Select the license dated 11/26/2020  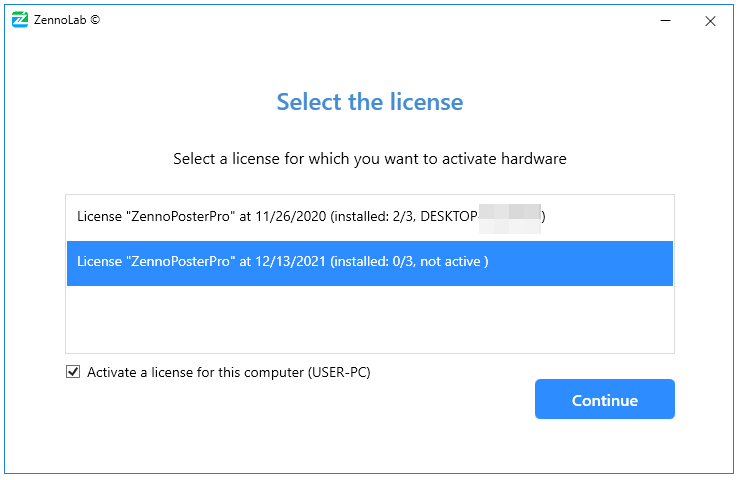click(310, 215)
